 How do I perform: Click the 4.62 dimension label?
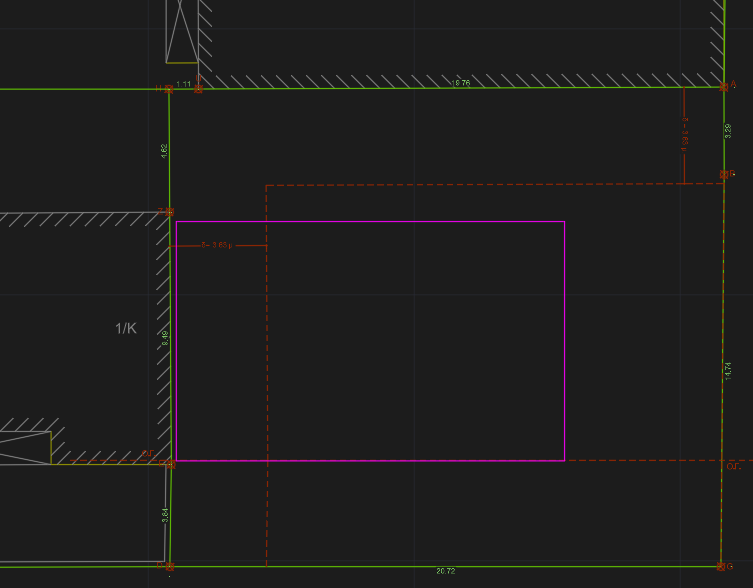click(164, 150)
